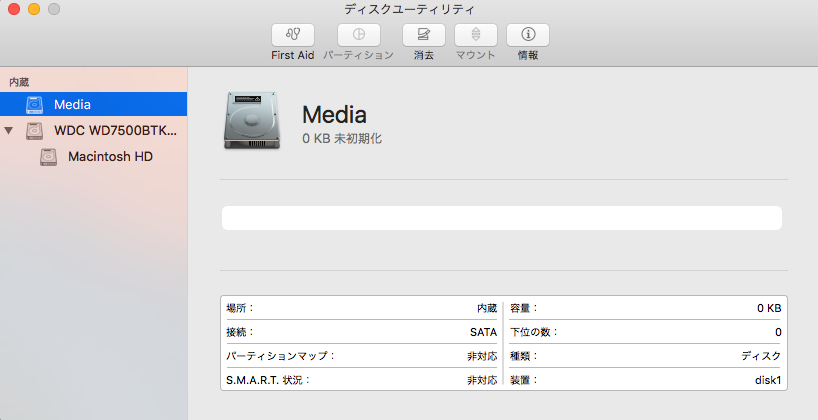Image resolution: width=818 pixels, height=420 pixels.
Task: Click the WDC WD7500BTK drive icon
Action: 35,131
